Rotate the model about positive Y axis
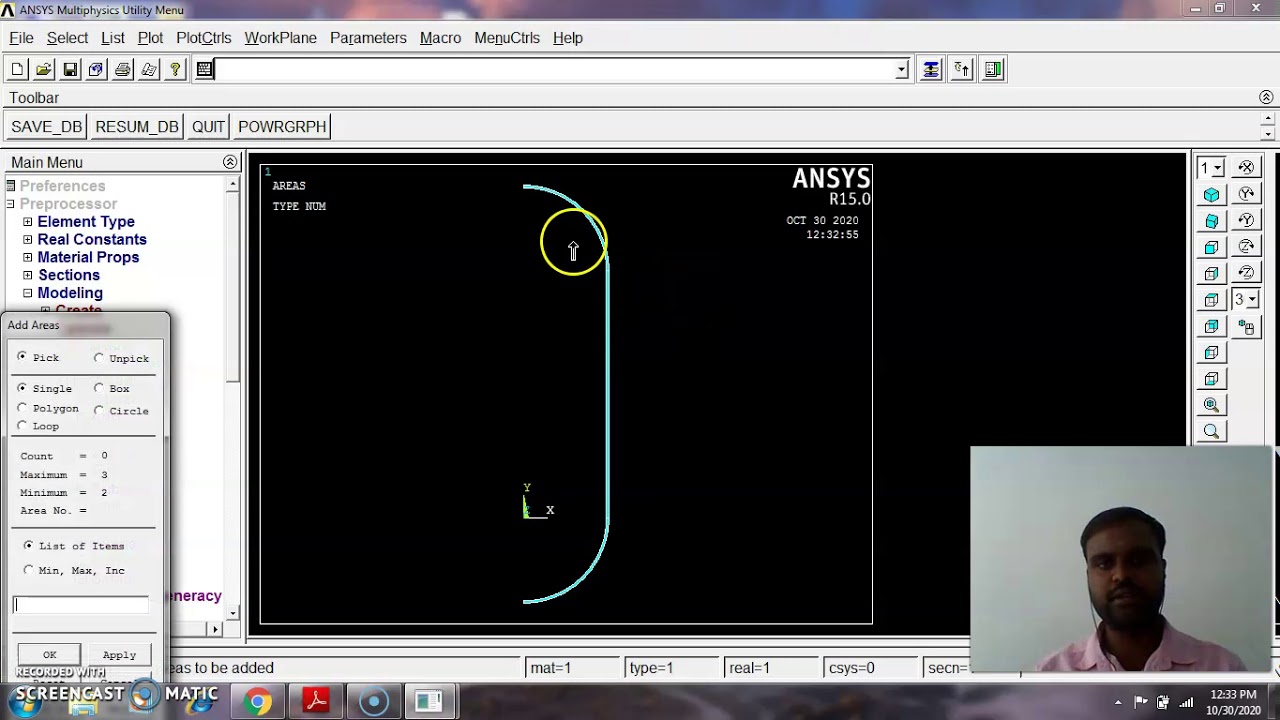The image size is (1280, 720). (x=1246, y=194)
